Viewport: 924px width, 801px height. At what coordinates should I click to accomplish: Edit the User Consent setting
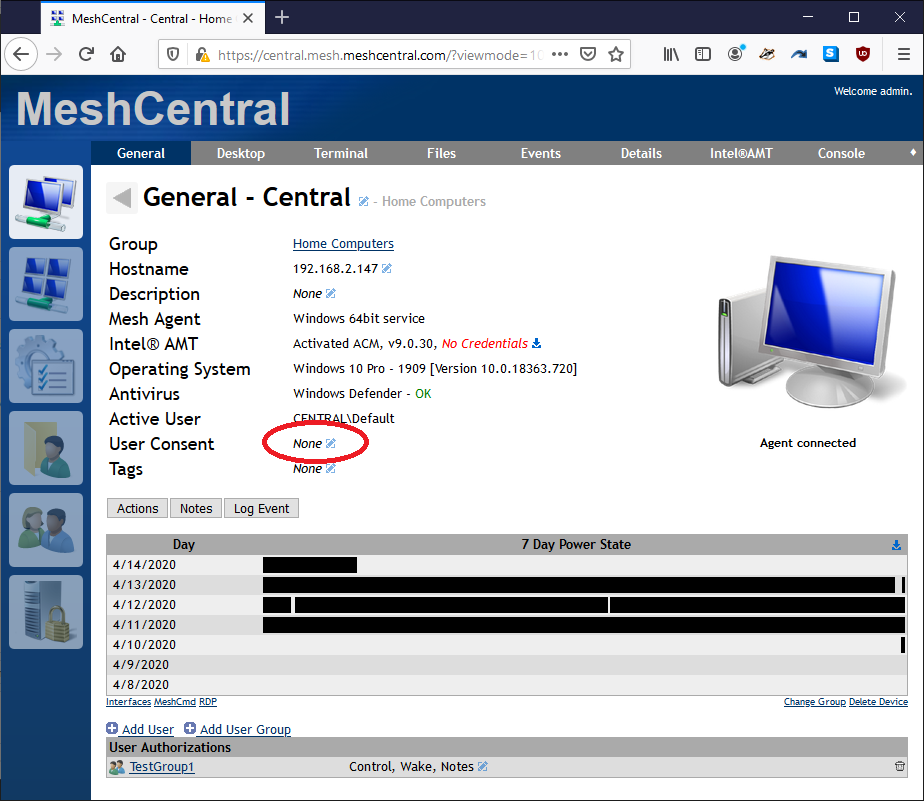pyautogui.click(x=331, y=443)
